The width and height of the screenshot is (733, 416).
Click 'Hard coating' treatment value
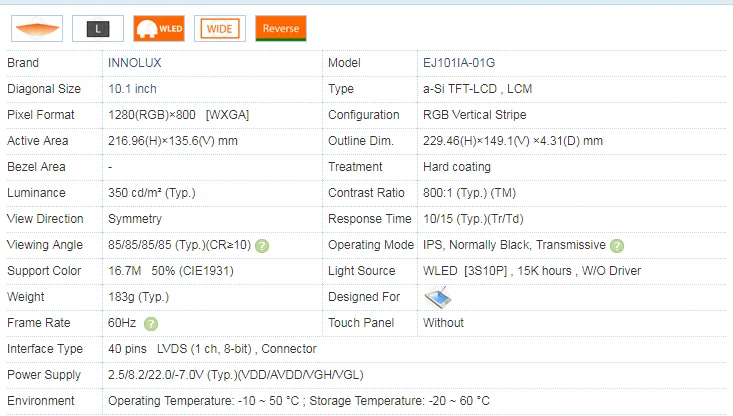coord(457,167)
